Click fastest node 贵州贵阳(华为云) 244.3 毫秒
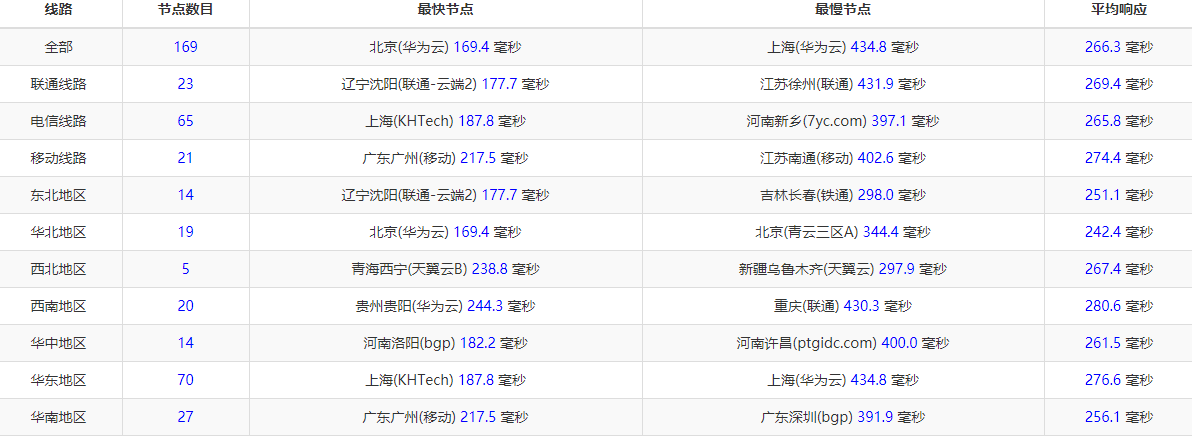The width and height of the screenshot is (1192, 440). pyautogui.click(x=445, y=306)
